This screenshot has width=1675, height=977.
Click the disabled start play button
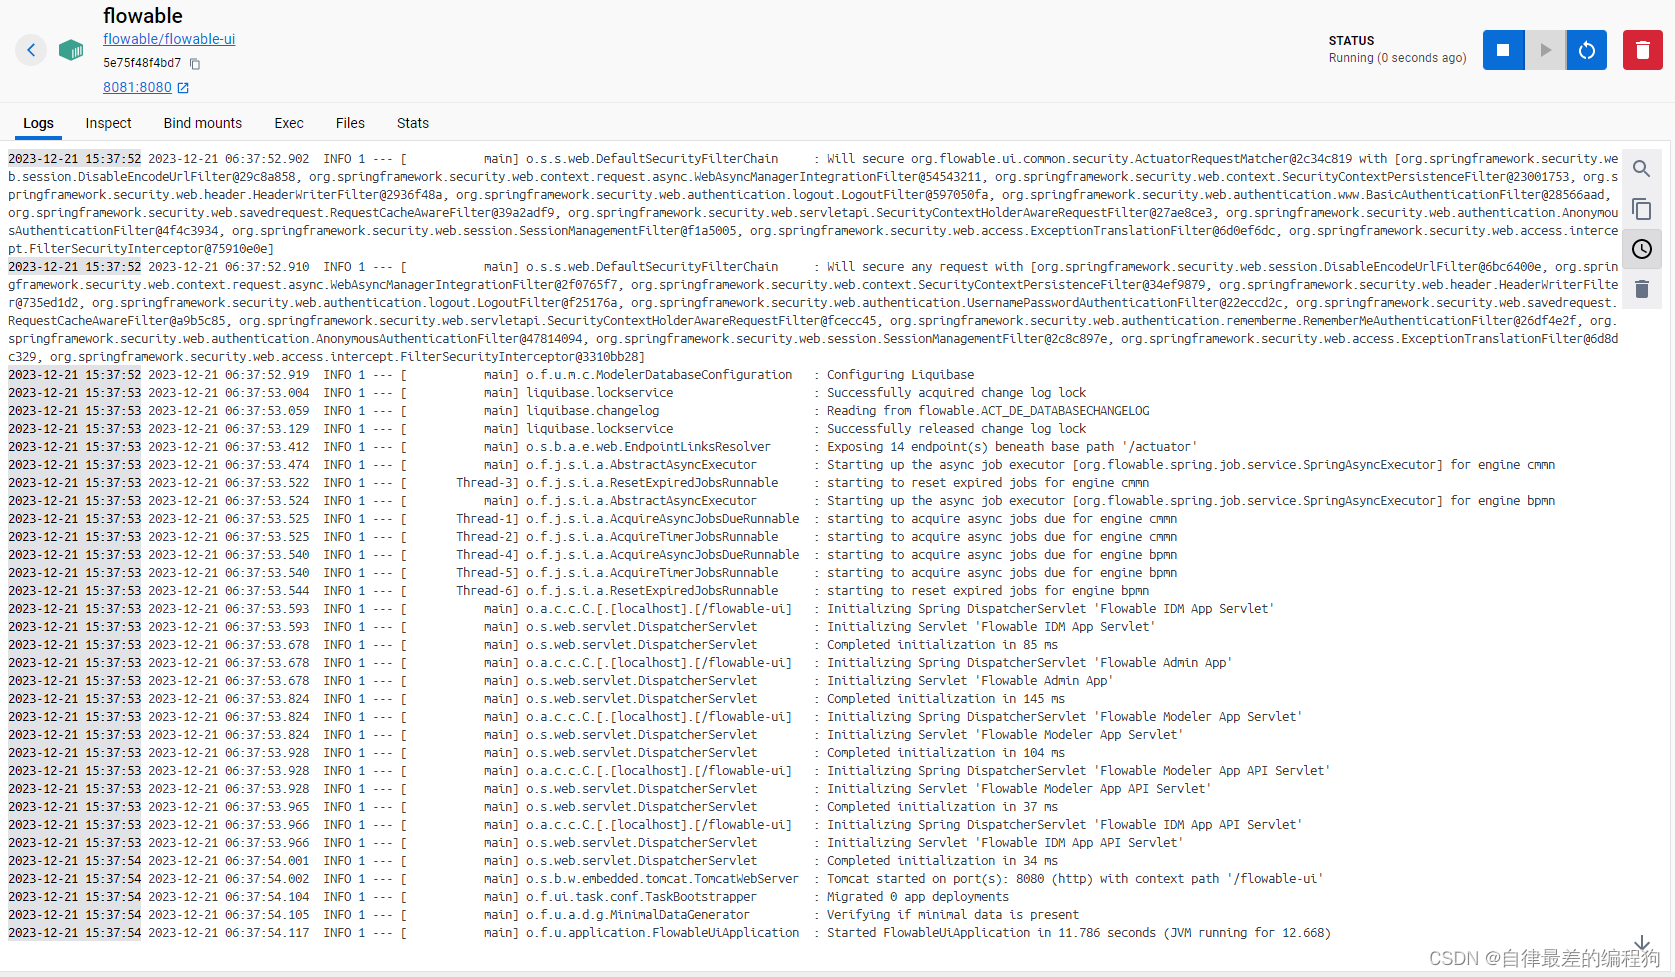coord(1545,50)
